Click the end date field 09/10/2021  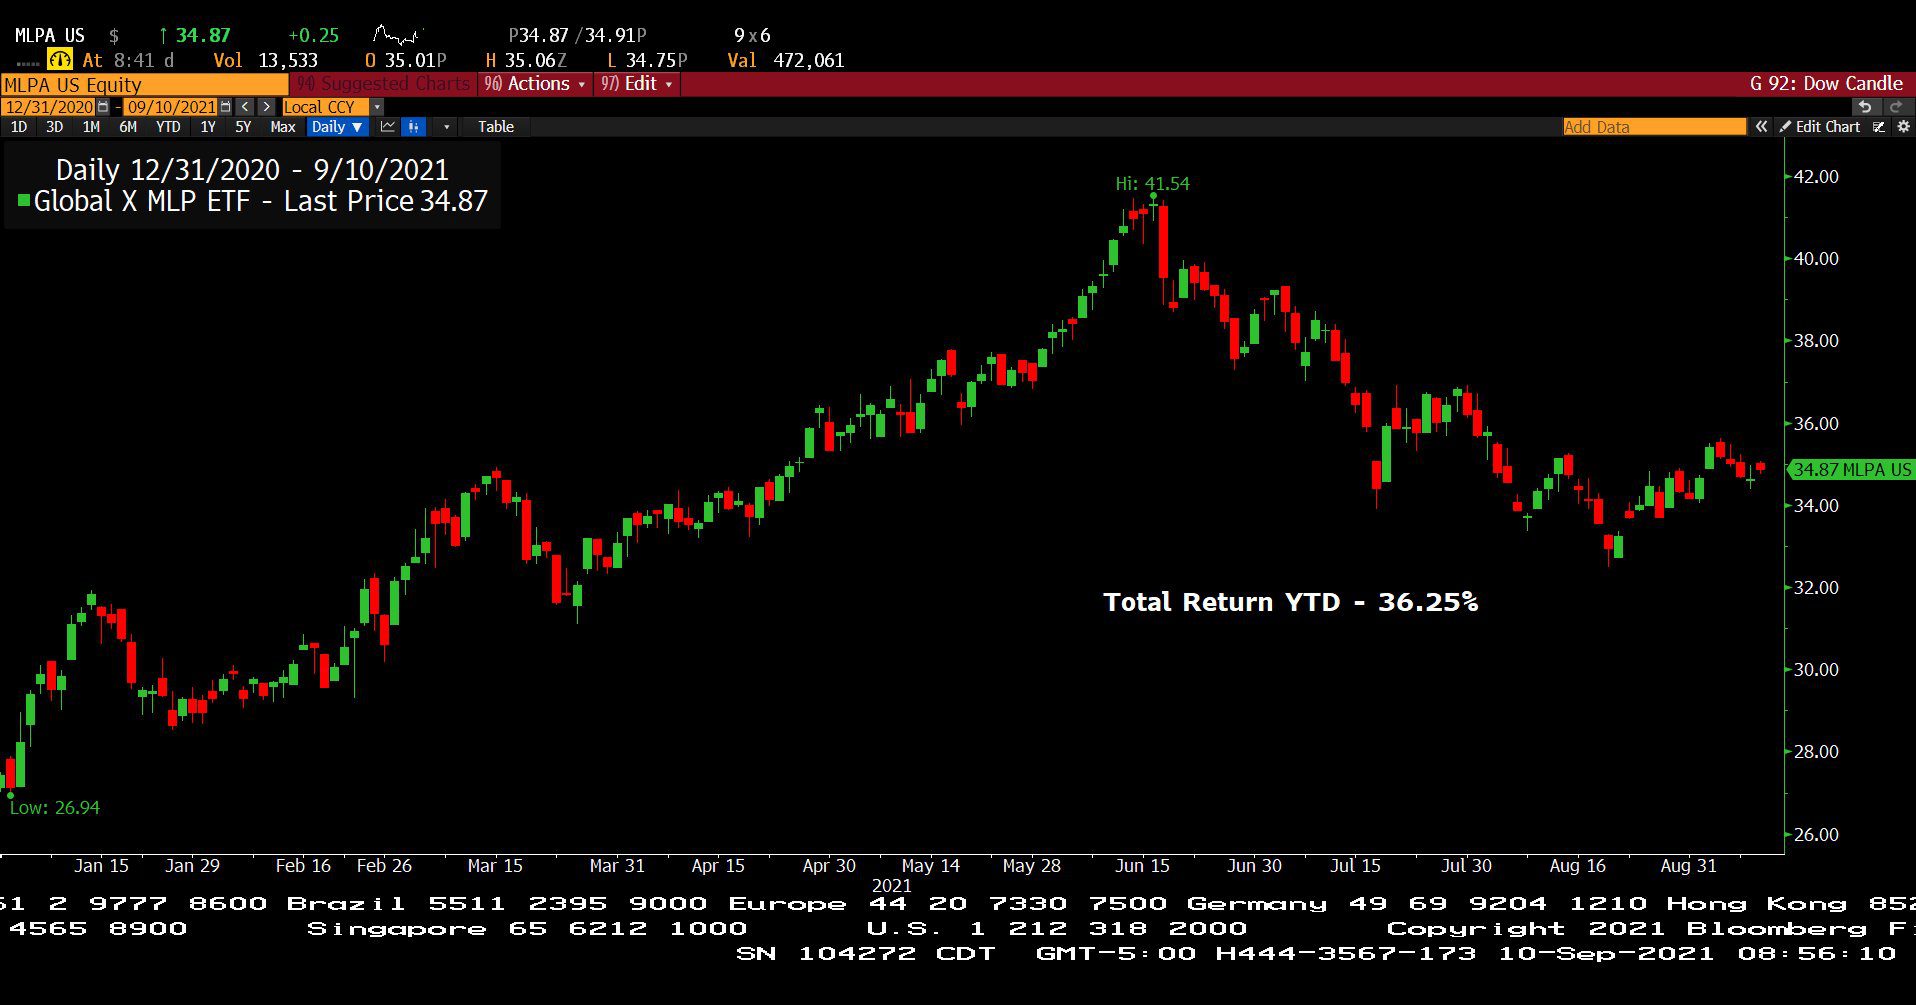(x=170, y=107)
